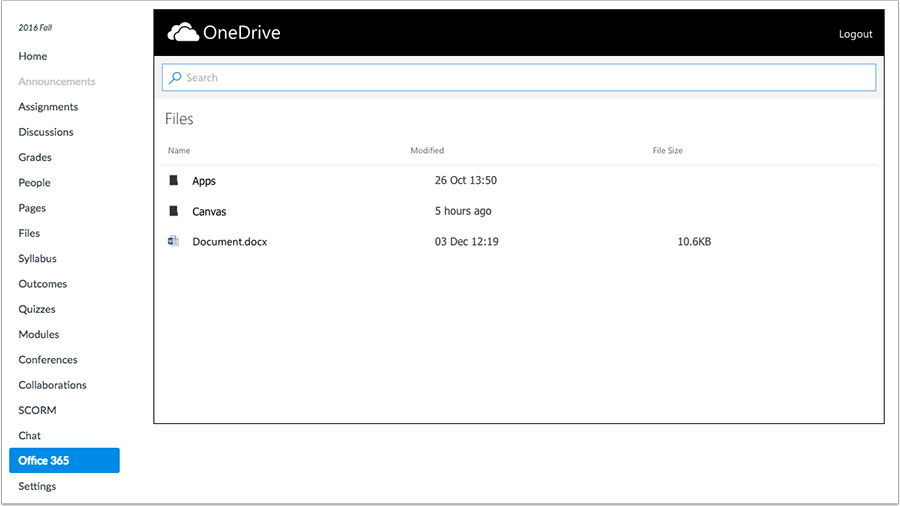Open Assignments in course navigation

point(48,107)
